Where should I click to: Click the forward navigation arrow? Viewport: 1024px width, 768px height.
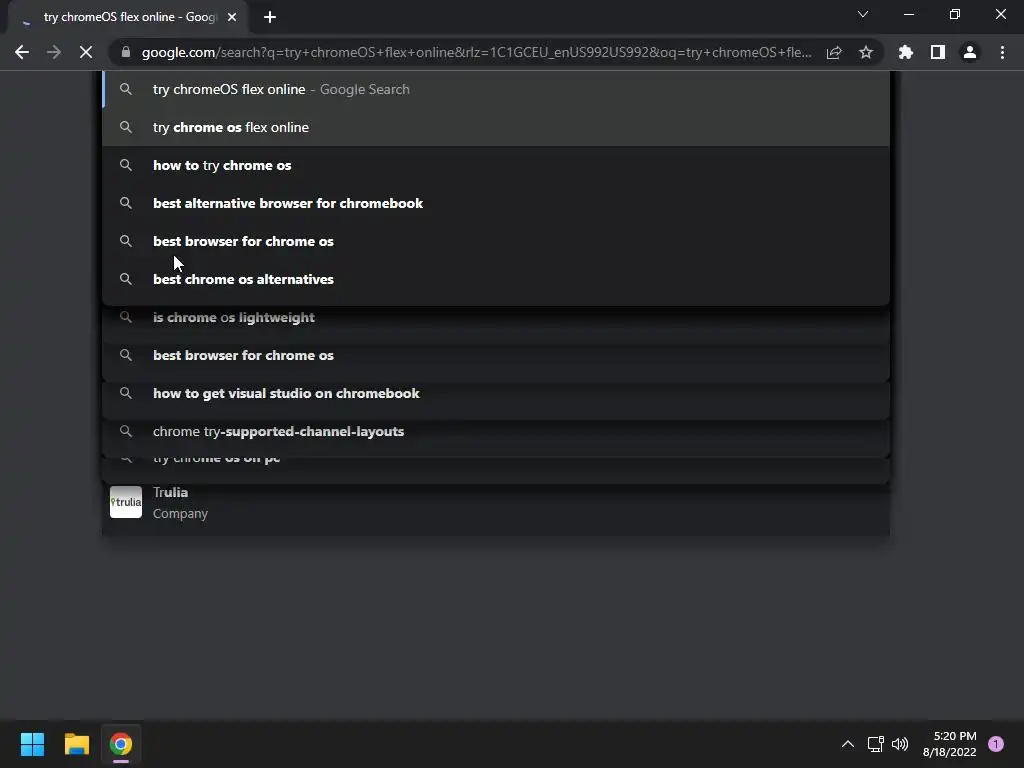[54, 52]
